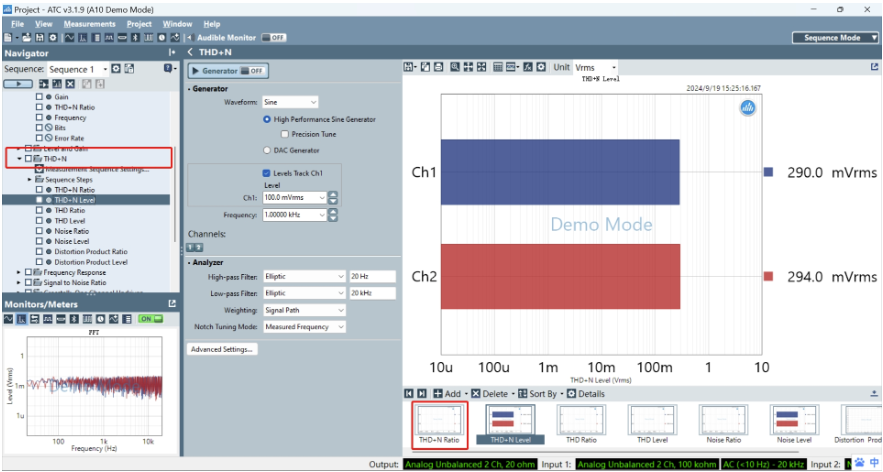Viewport: 883px width, 472px height.
Task: Click the sequence settings icon next to Sequence 1
Action: click(x=116, y=69)
